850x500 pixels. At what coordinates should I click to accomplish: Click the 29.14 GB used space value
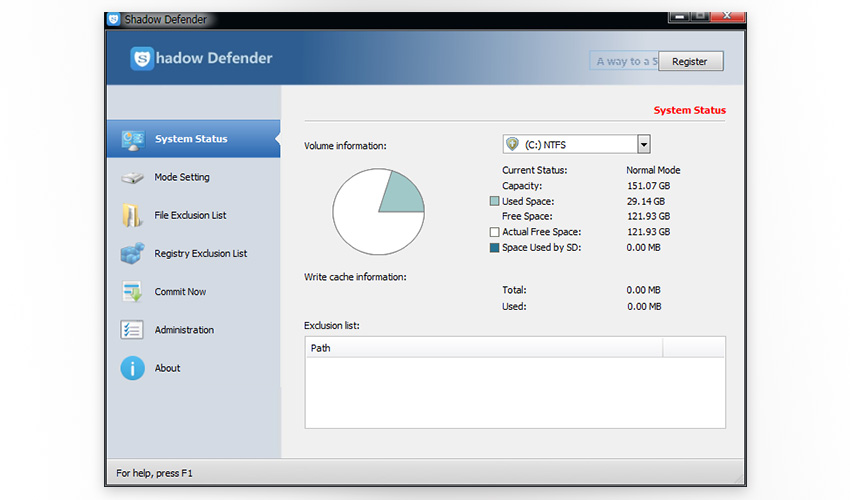pos(646,201)
